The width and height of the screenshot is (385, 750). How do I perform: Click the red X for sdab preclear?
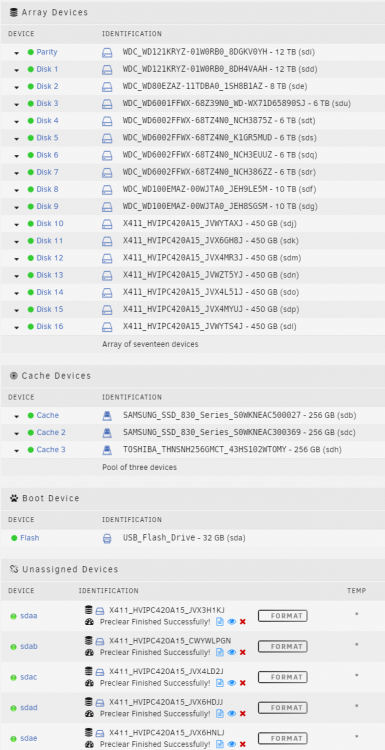[242, 652]
